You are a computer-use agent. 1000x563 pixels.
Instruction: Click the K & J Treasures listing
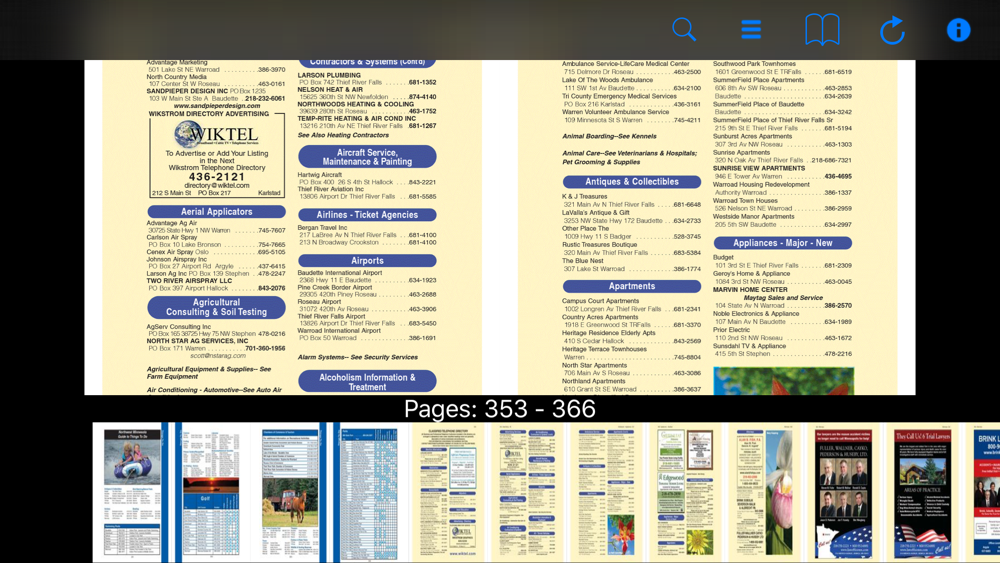tap(631, 201)
